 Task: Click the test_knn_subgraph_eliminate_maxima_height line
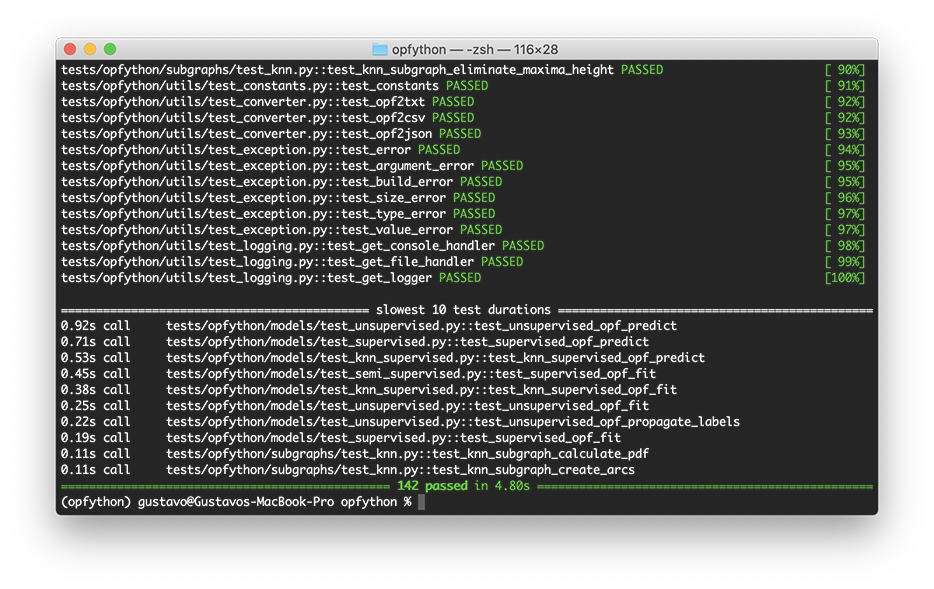[x=362, y=70]
